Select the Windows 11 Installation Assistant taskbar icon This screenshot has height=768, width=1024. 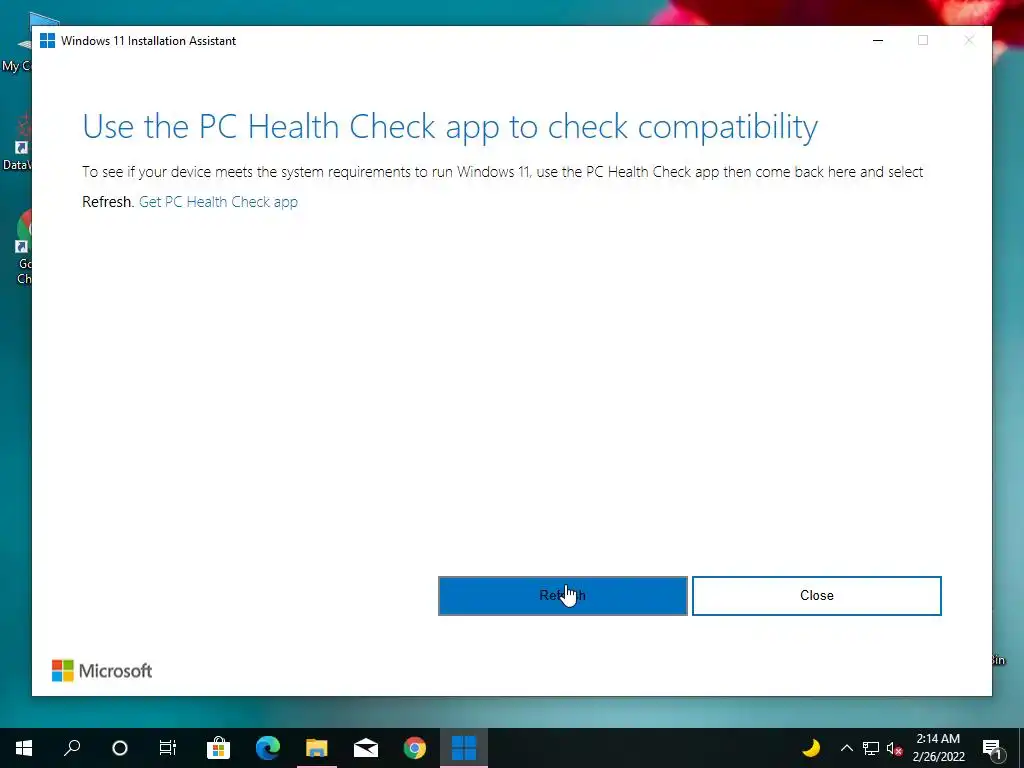[464, 748]
